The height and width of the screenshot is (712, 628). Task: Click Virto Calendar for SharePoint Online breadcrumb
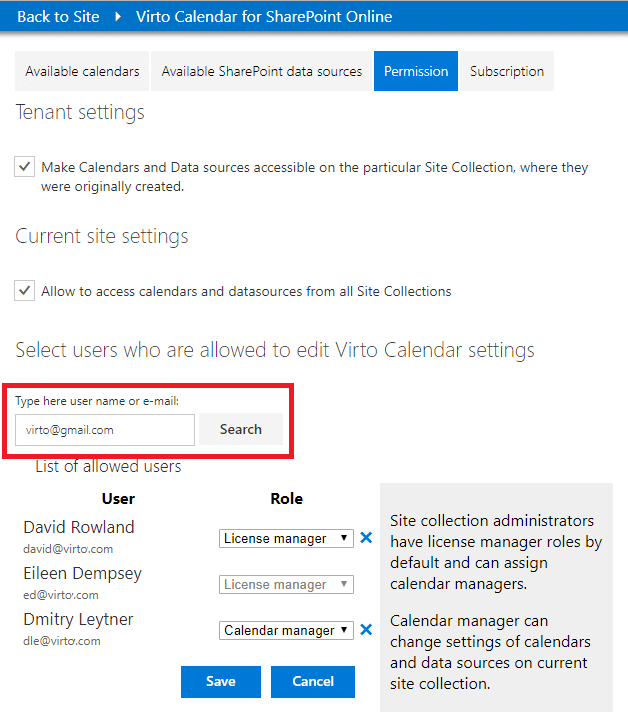coord(264,17)
